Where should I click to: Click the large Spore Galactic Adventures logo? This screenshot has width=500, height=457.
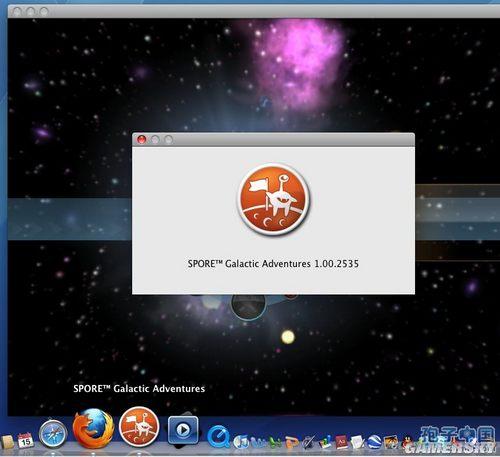(274, 199)
